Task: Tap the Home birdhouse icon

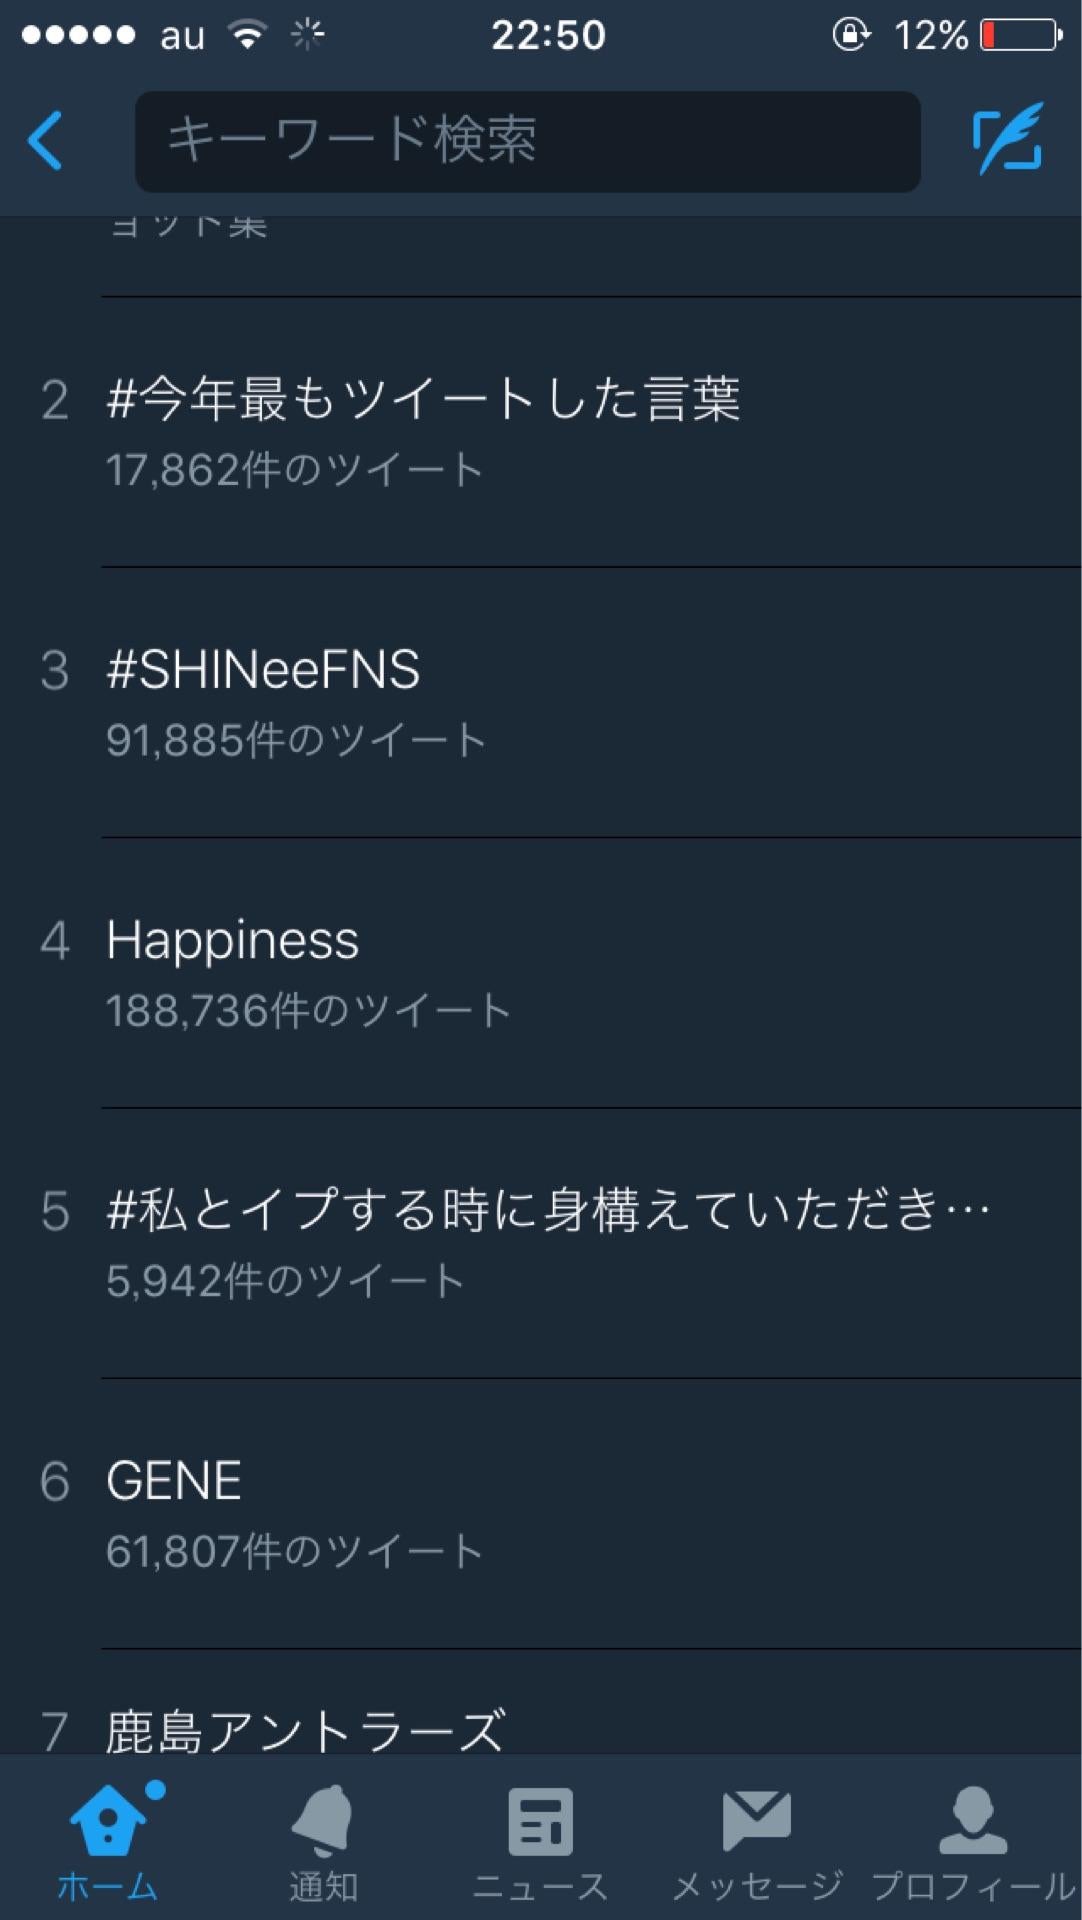Action: click(x=108, y=1822)
